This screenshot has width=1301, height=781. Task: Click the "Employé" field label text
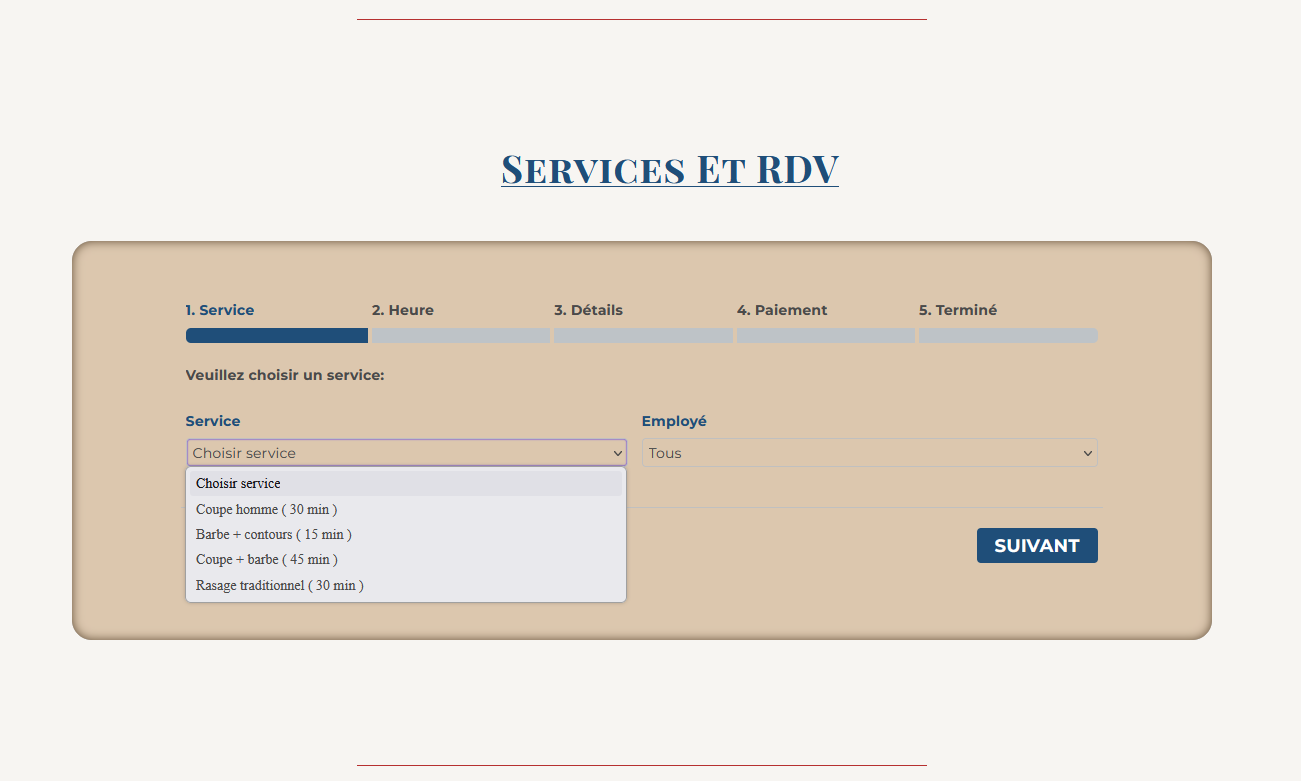(x=674, y=421)
